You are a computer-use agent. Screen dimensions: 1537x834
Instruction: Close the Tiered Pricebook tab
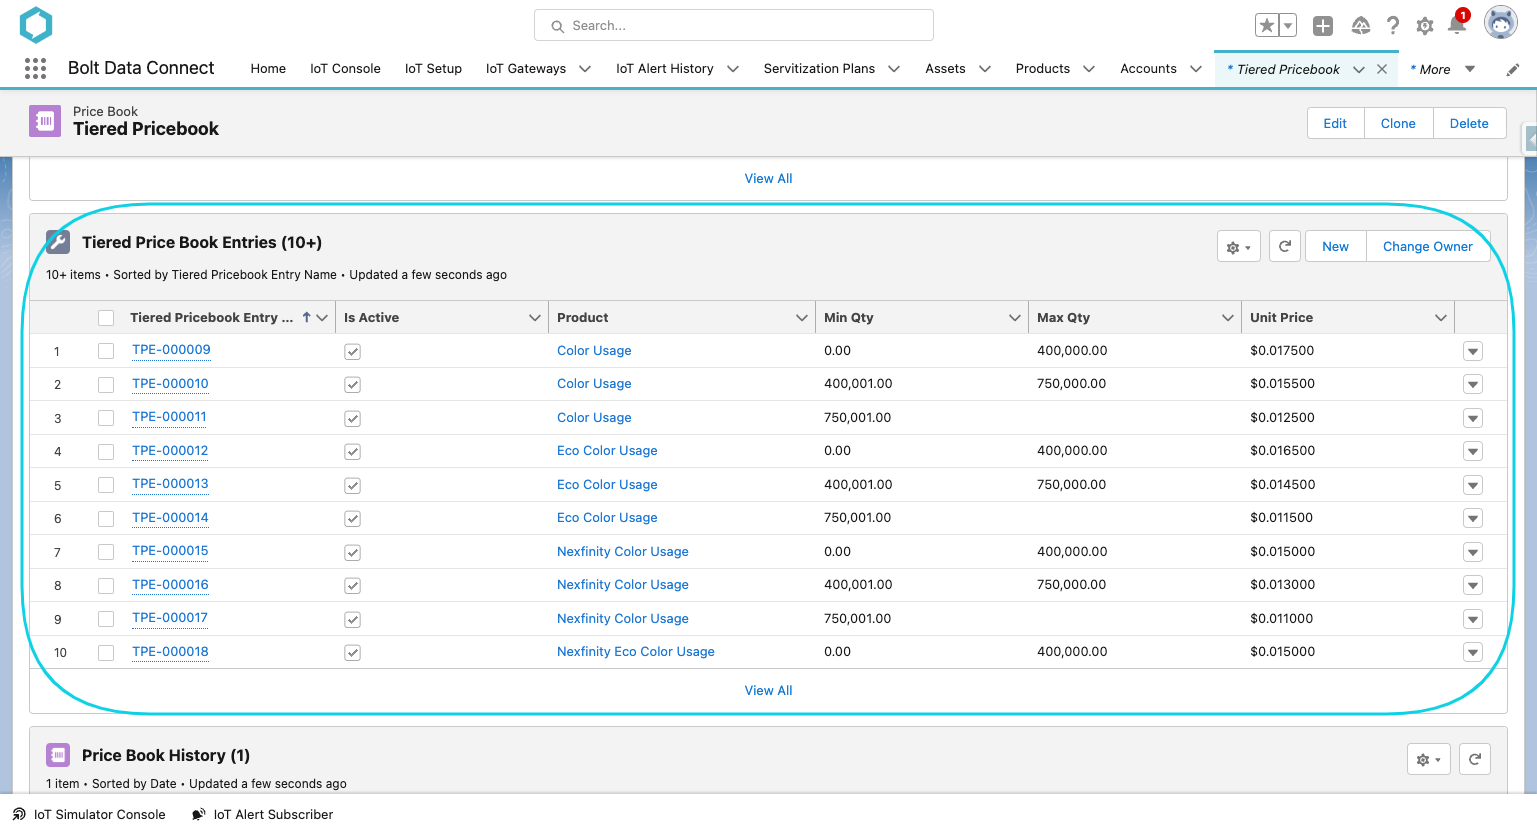1381,69
